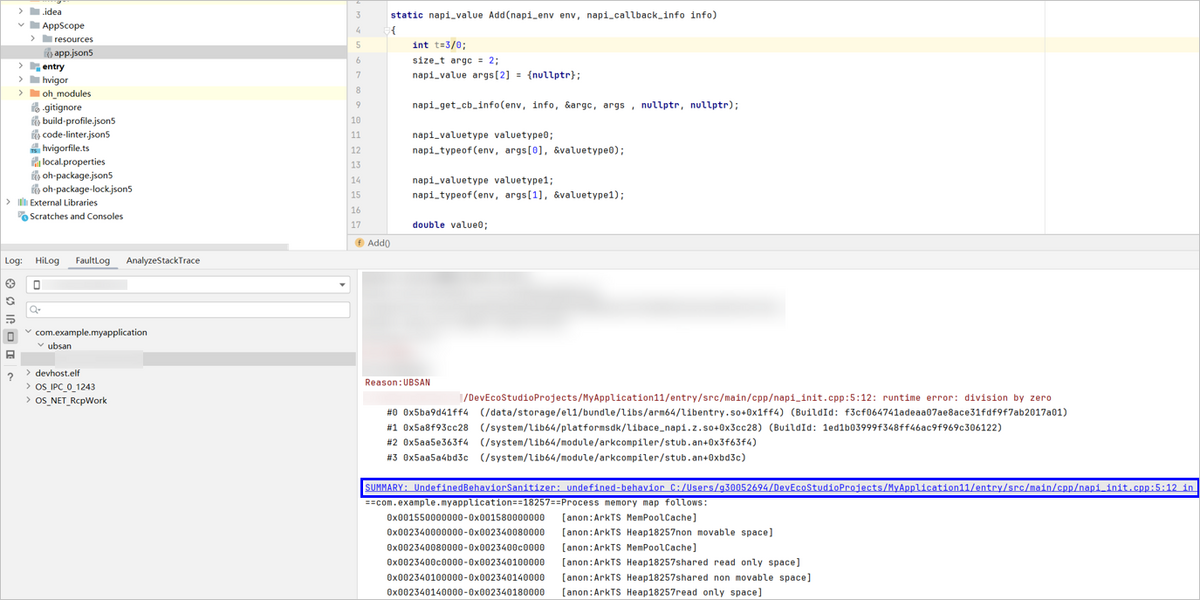1200x600 pixels.
Task: Click the local.properties file icon
Action: [35, 161]
